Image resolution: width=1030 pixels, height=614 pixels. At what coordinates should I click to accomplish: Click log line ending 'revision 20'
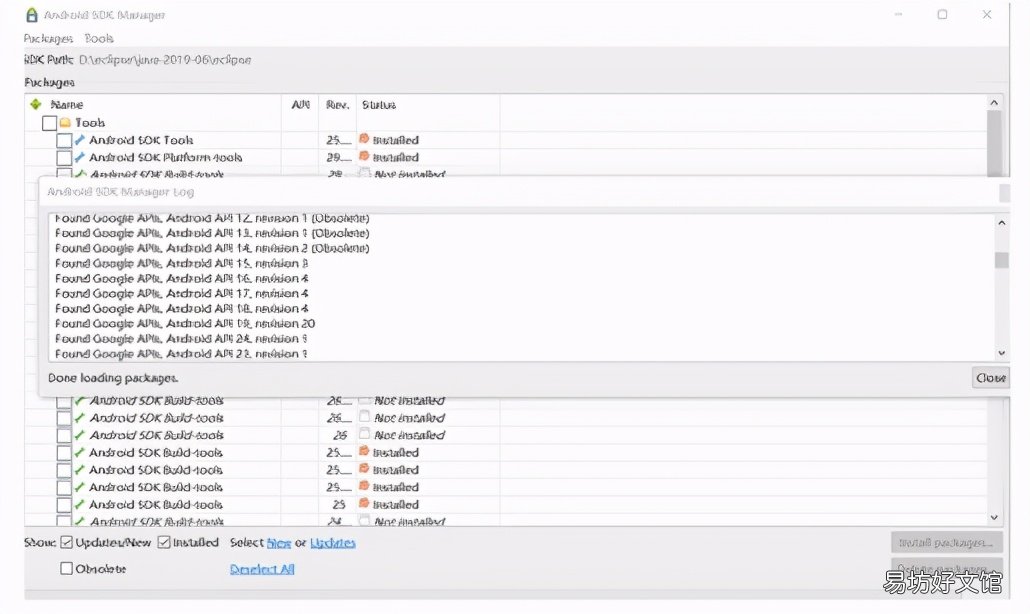[x=185, y=324]
